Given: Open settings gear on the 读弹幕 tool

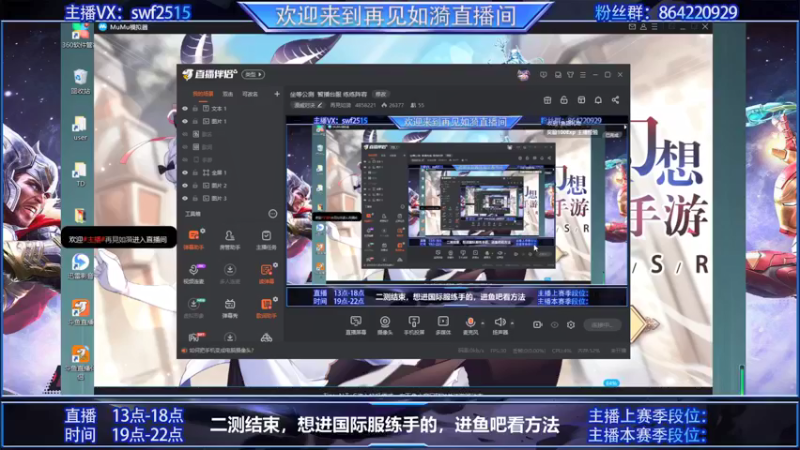Looking at the screenshot, I should pyautogui.click(x=275, y=265).
